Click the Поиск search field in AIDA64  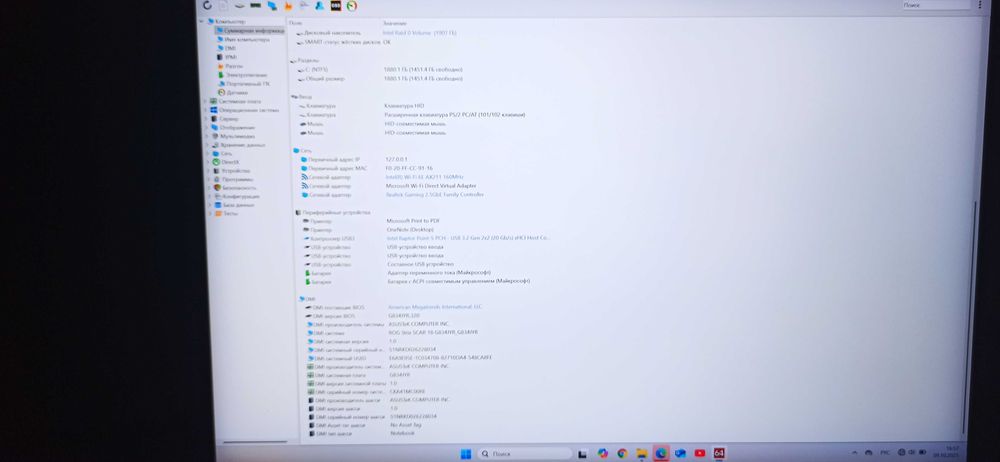tap(936, 5)
